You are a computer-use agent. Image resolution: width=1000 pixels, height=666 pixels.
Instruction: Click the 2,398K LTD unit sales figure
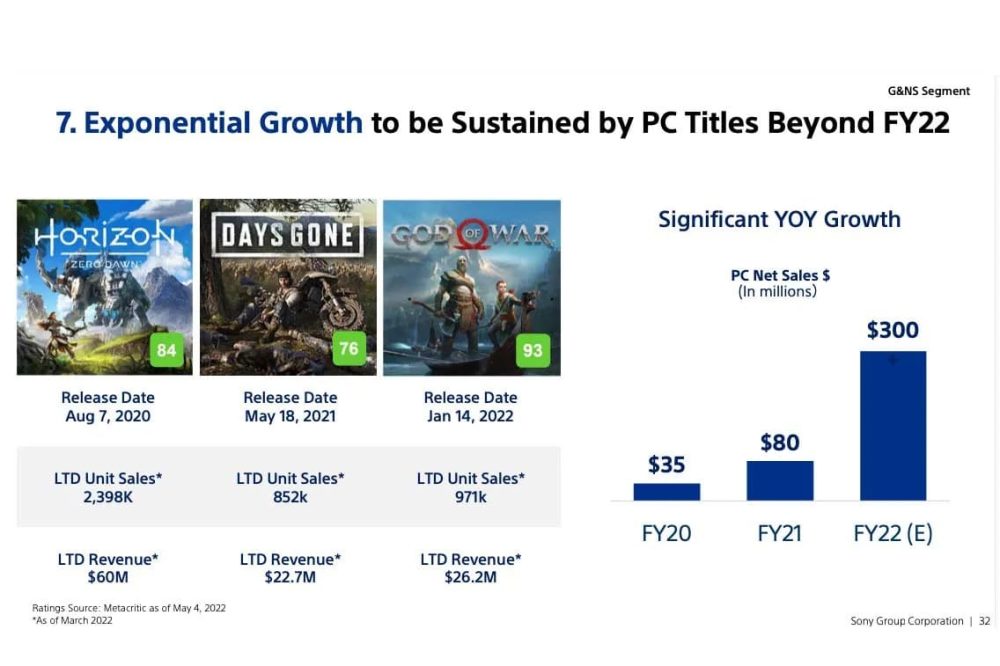tap(107, 496)
